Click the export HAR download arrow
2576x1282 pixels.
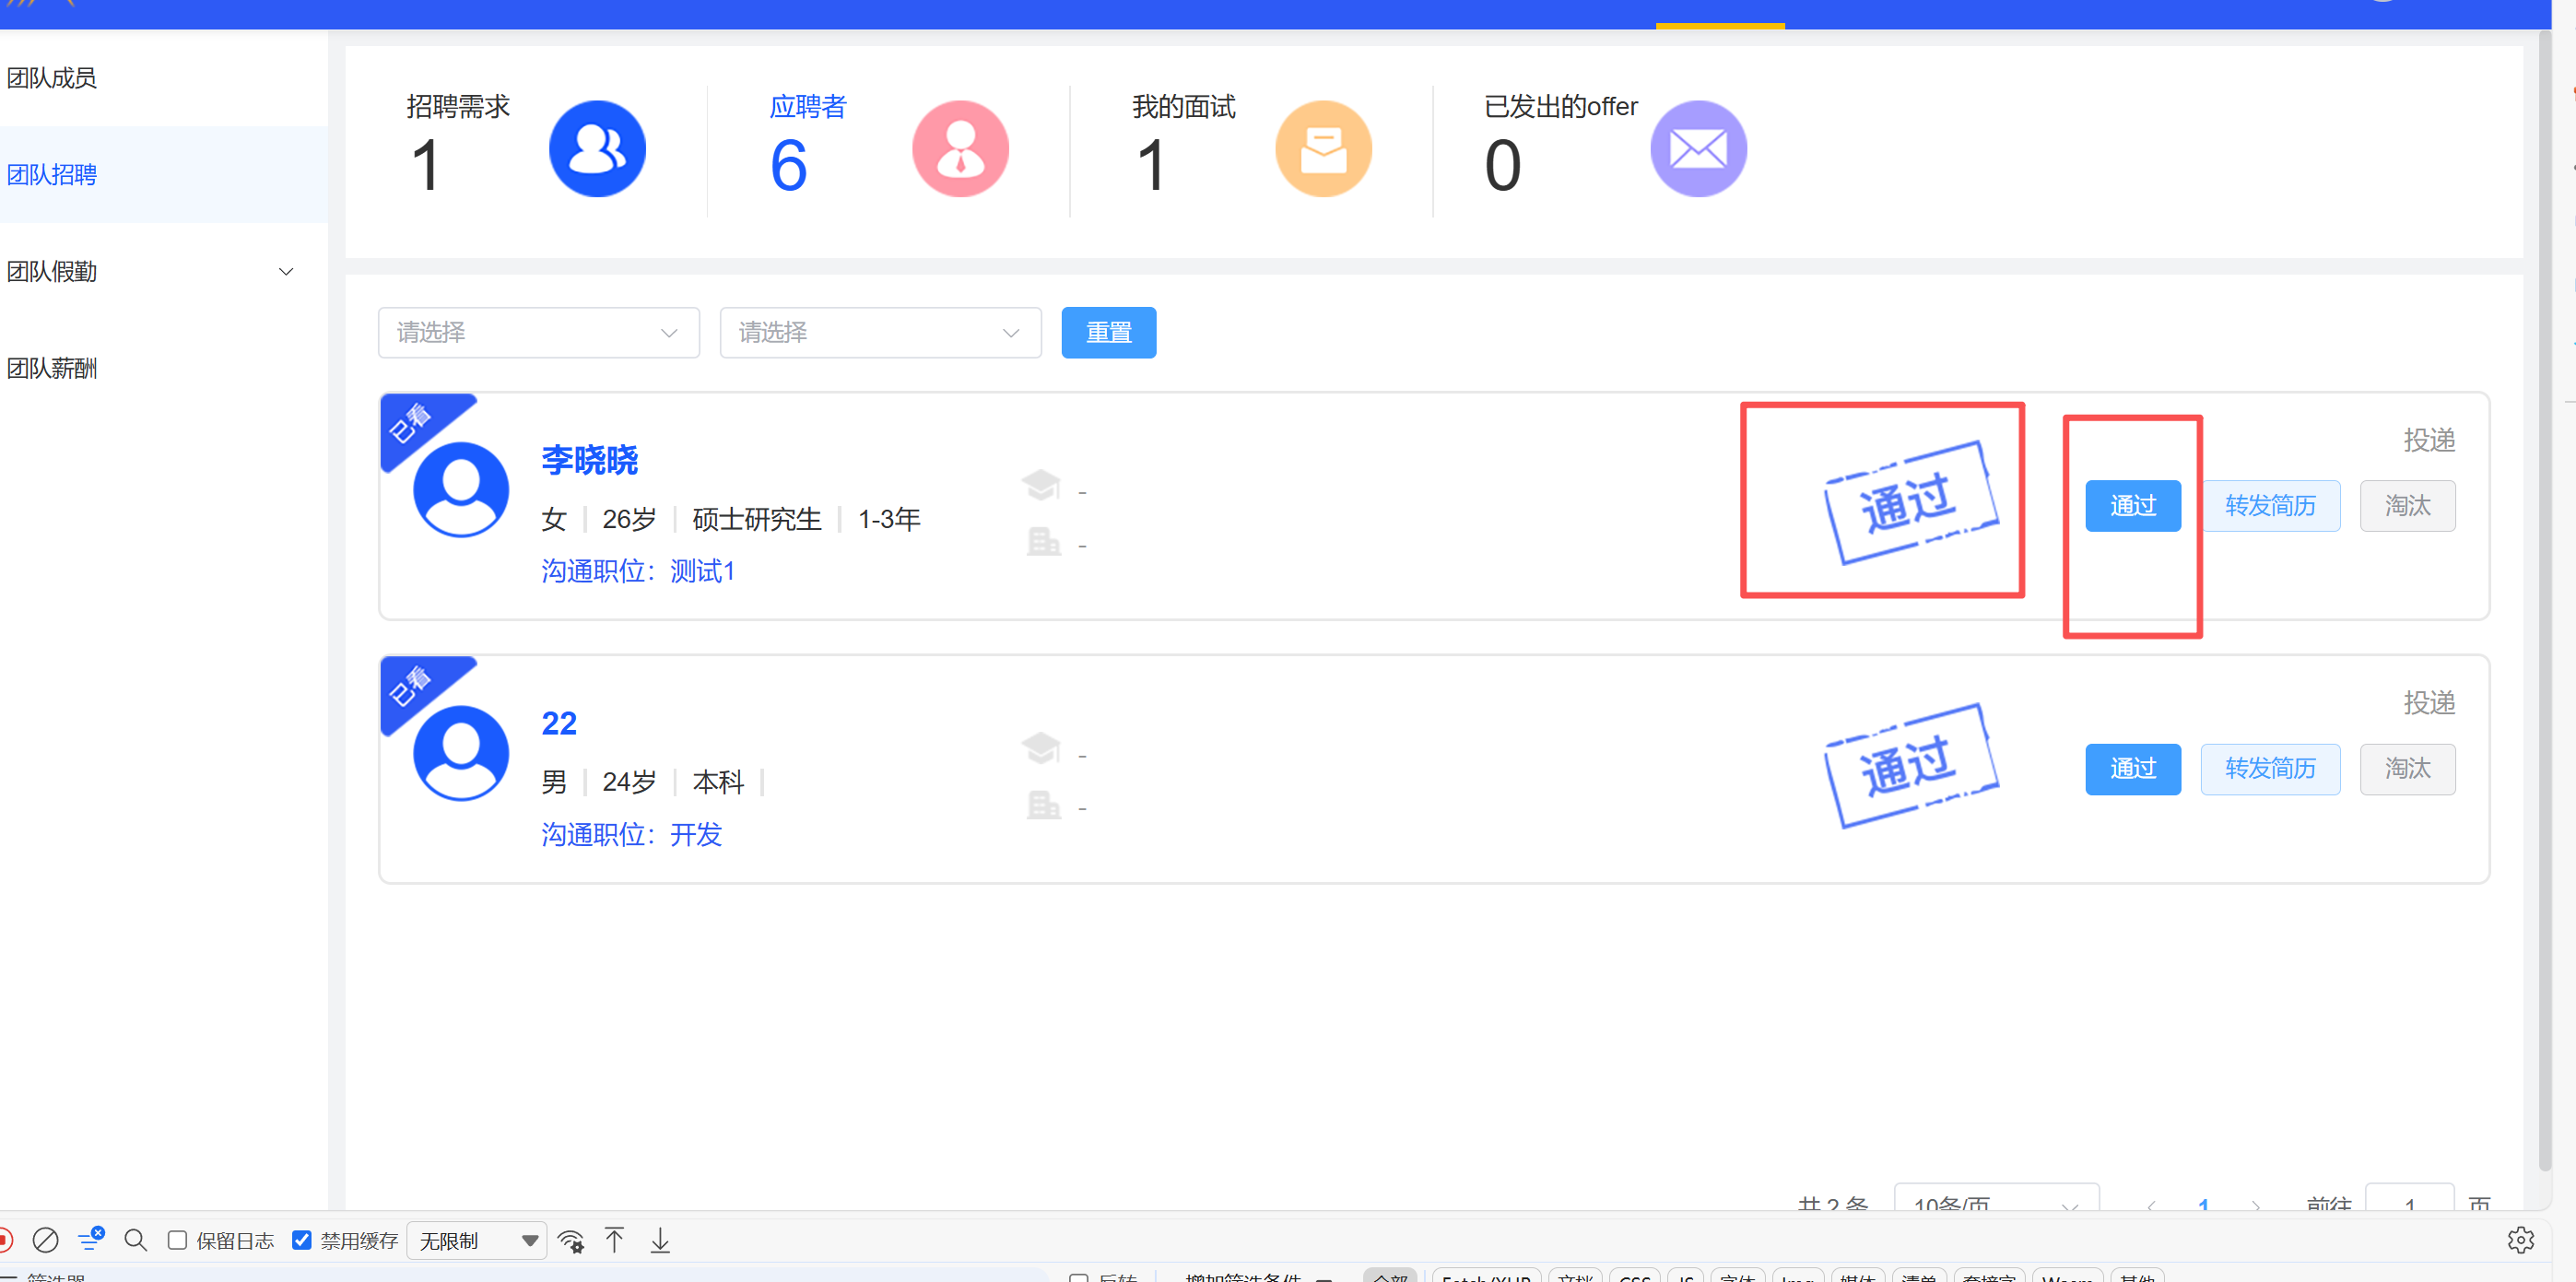[660, 1241]
